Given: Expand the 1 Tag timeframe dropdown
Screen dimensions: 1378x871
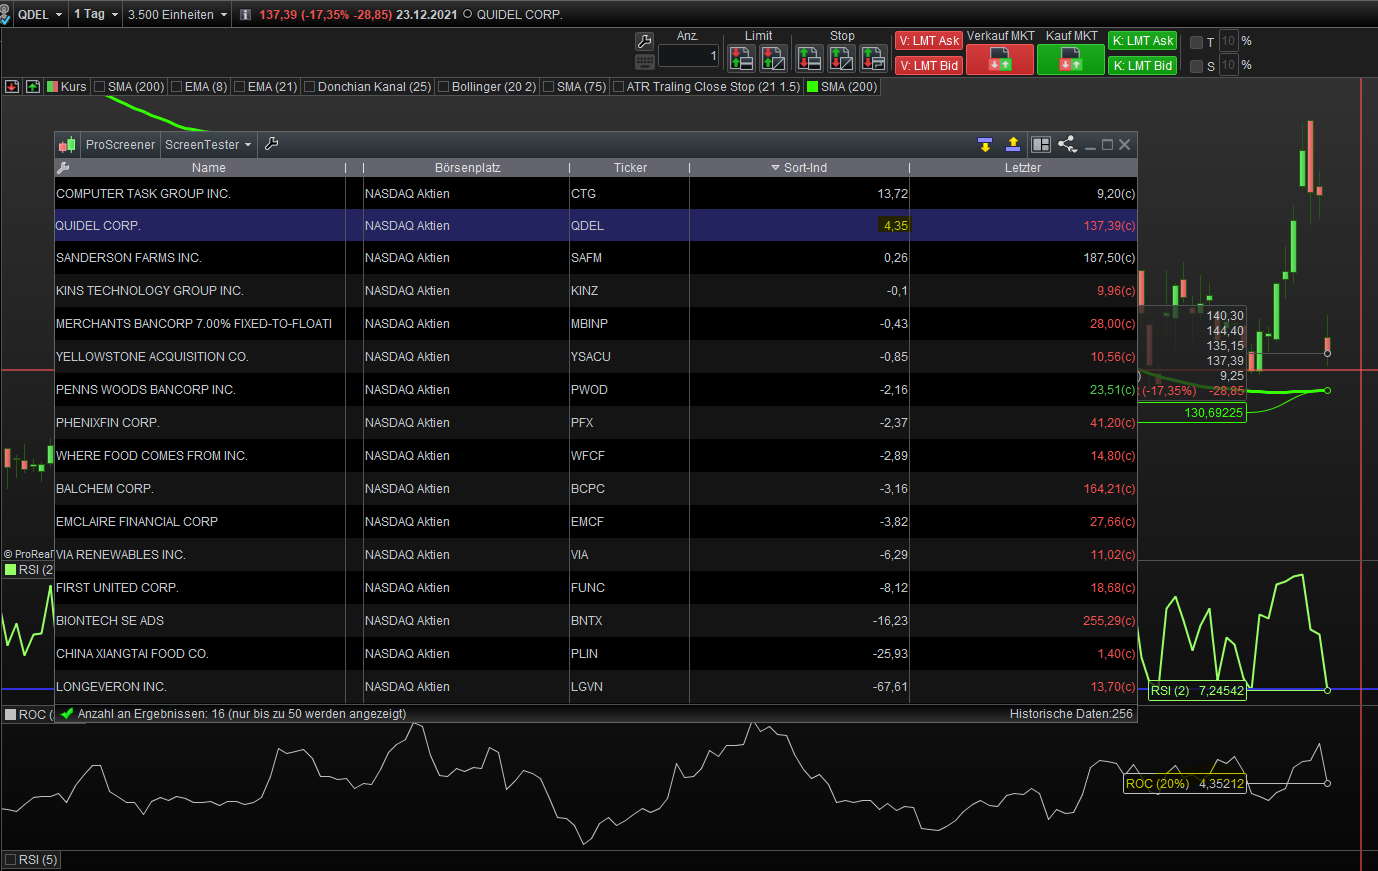Looking at the screenshot, I should click(x=114, y=15).
